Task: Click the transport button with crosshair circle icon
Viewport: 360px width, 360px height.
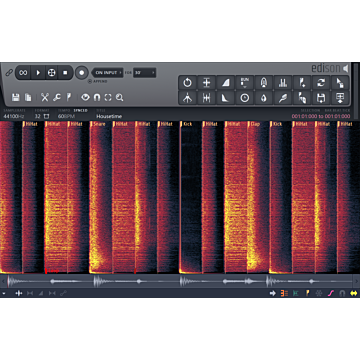Action: pyautogui.click(x=52, y=72)
